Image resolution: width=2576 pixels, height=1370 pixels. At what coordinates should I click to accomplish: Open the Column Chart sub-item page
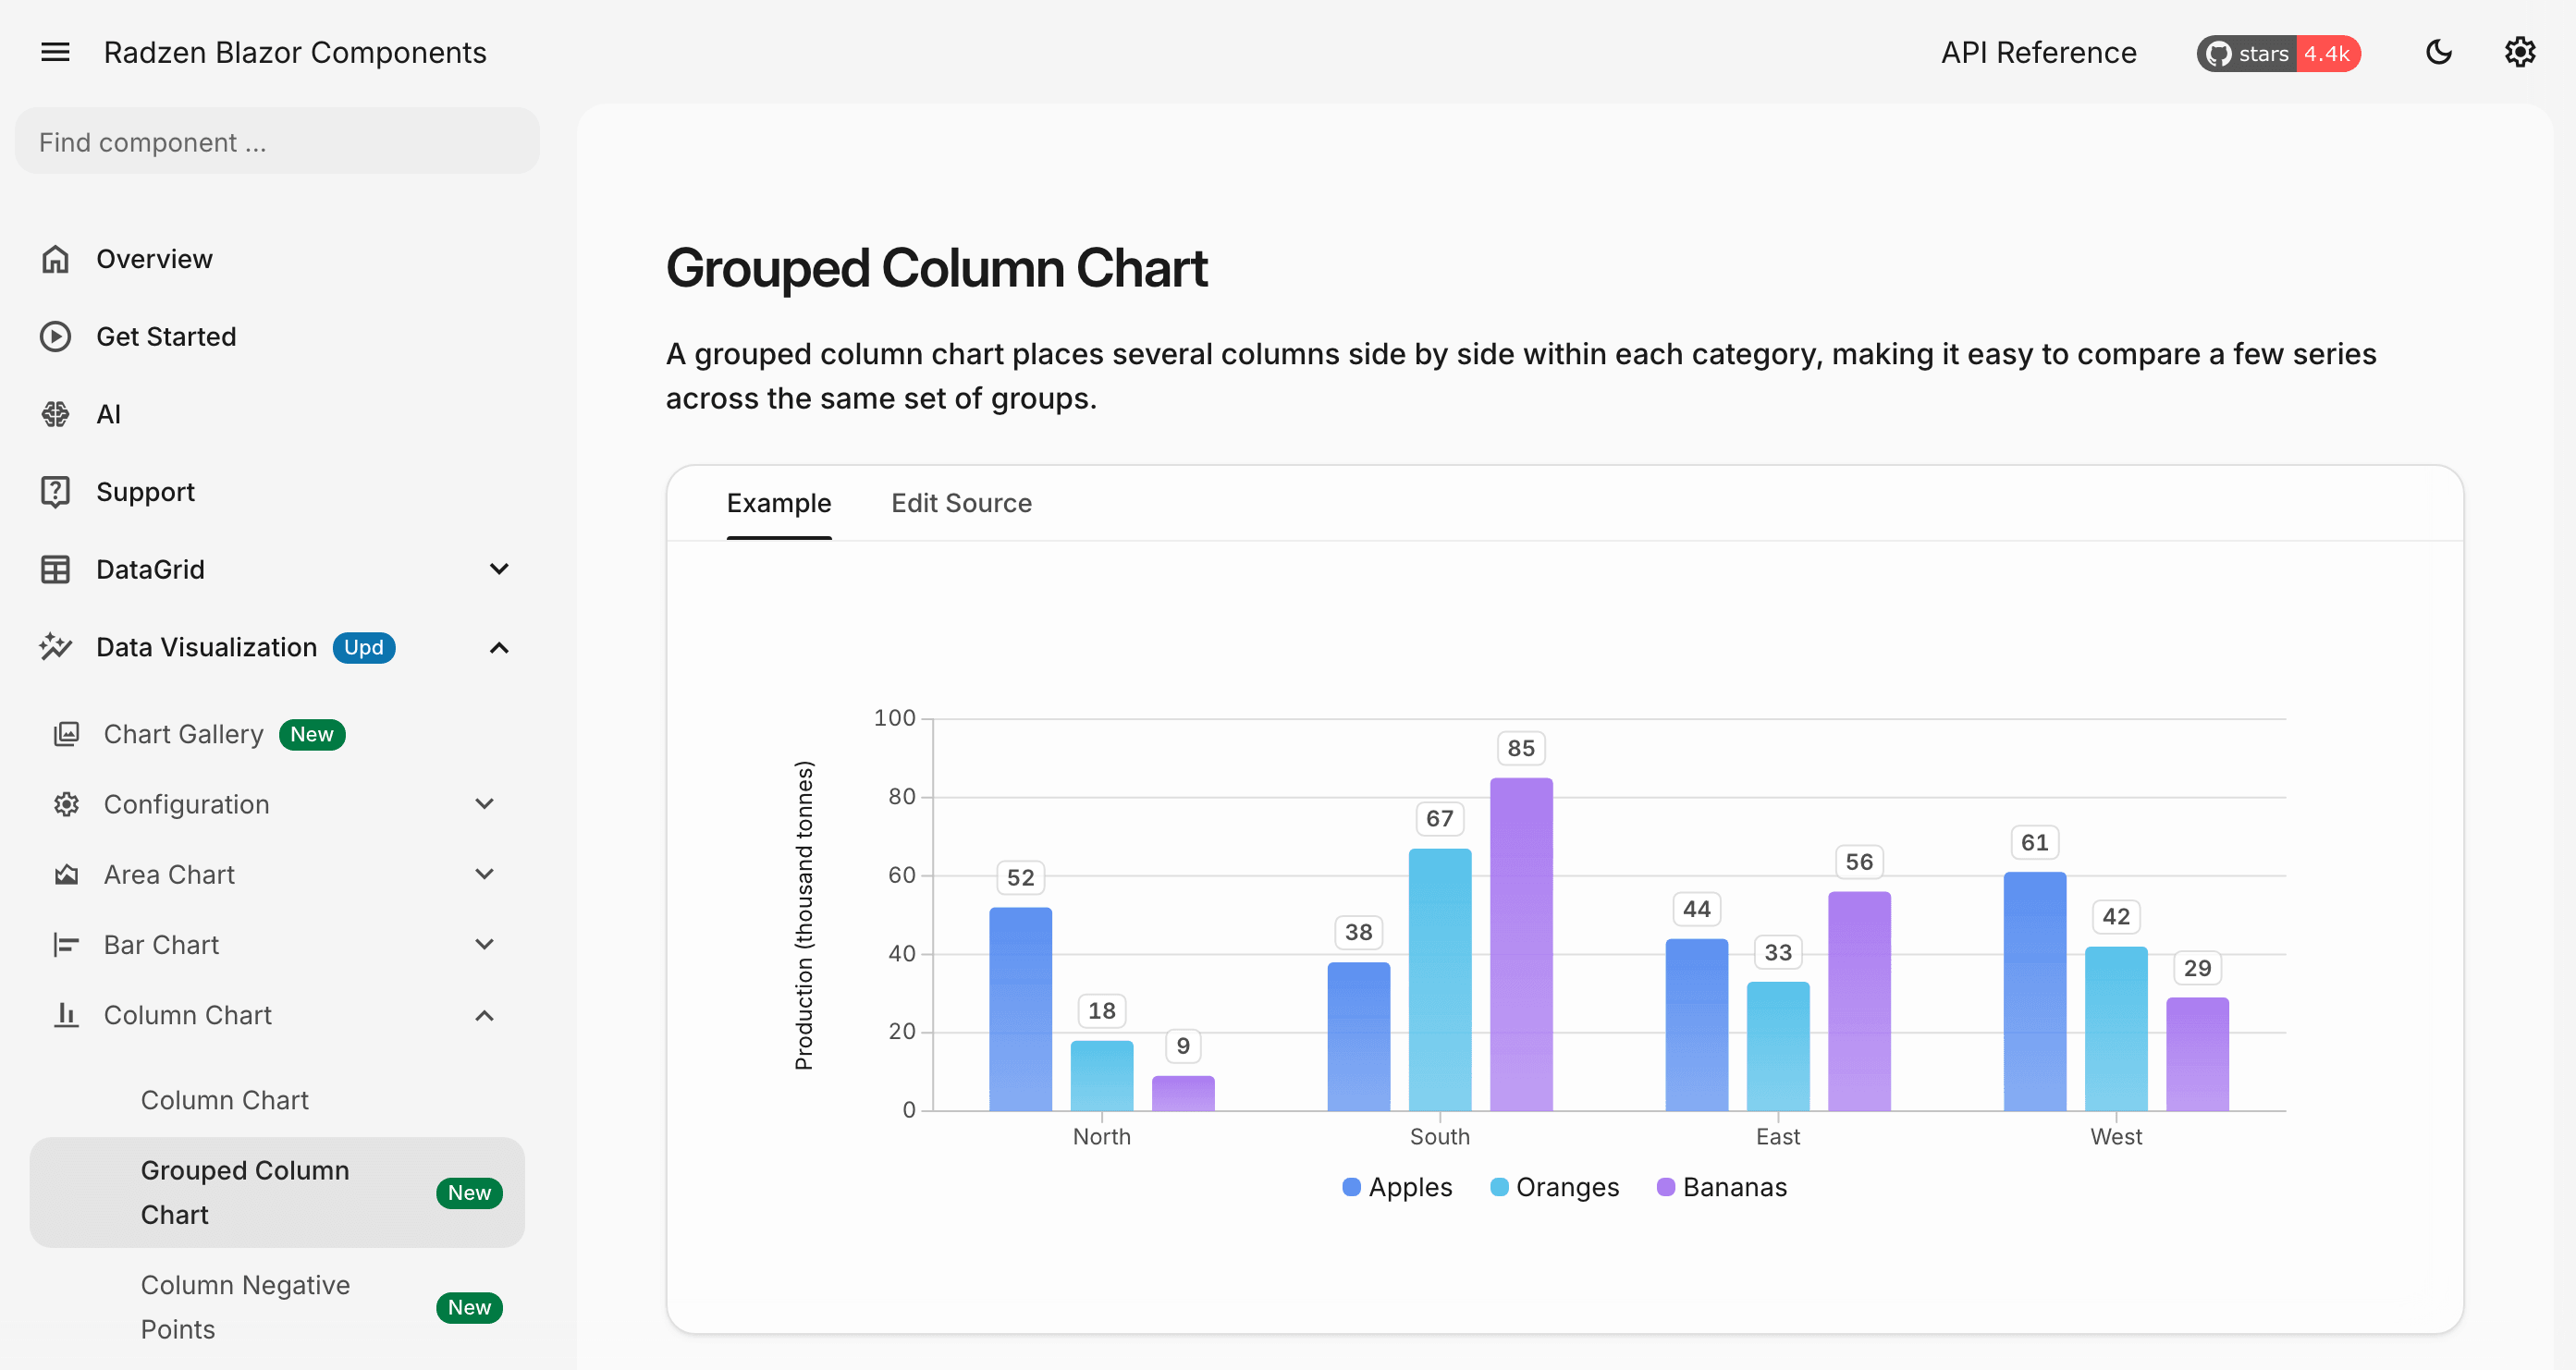(x=224, y=1100)
